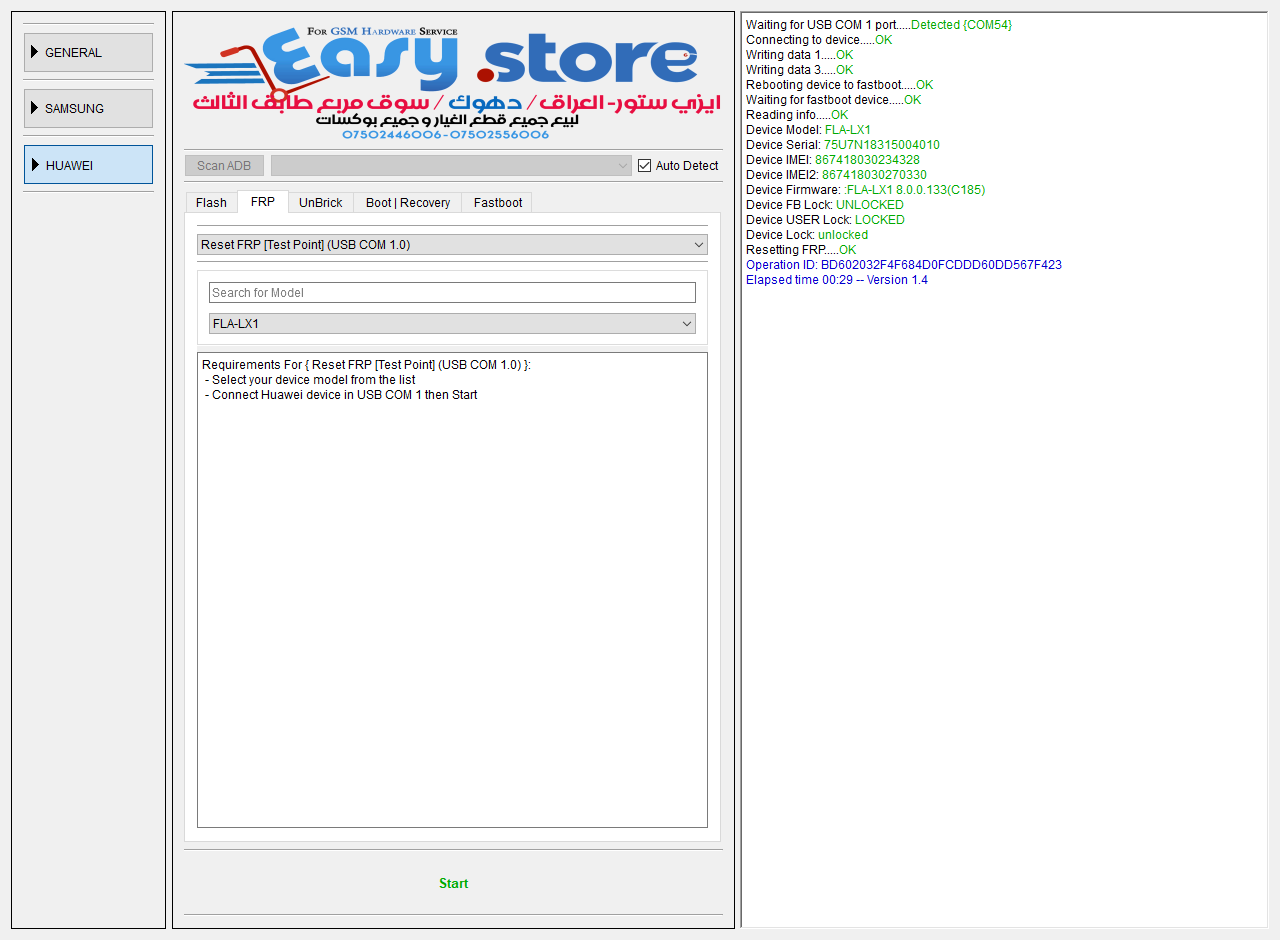Screen dimensions: 1280x940
Task: Switch to the Fastboot tab
Action: 498,203
